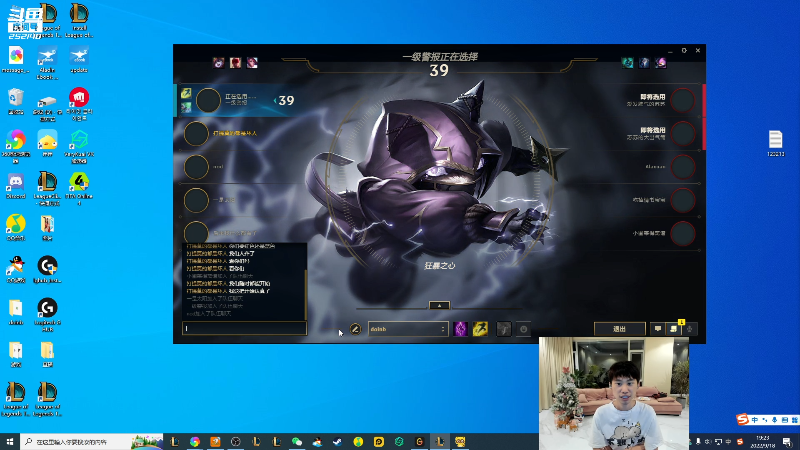The image size is (800, 450).
Task: Click the 退出 exit button
Action: pos(619,329)
